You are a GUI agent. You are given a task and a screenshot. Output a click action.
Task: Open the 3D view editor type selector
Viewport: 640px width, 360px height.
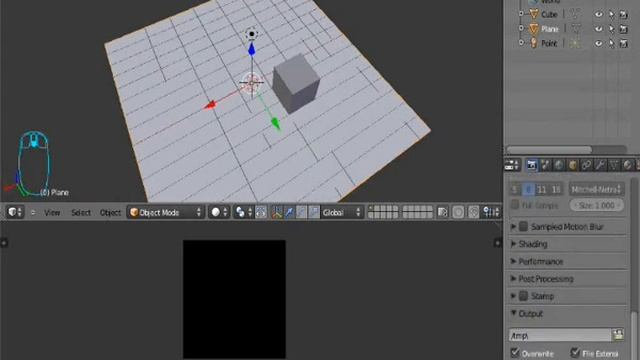(x=15, y=212)
